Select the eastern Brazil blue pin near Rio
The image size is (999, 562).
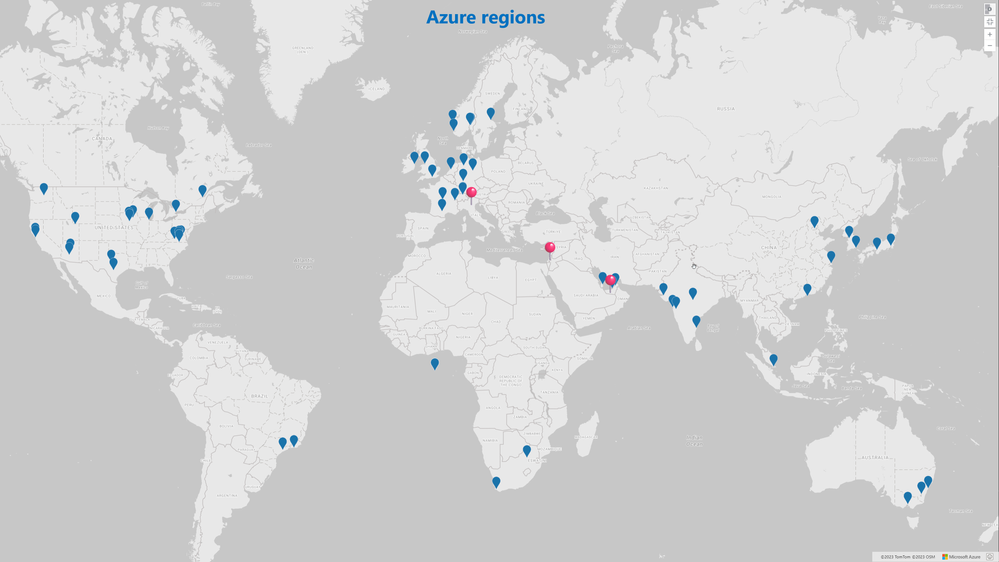point(294,440)
